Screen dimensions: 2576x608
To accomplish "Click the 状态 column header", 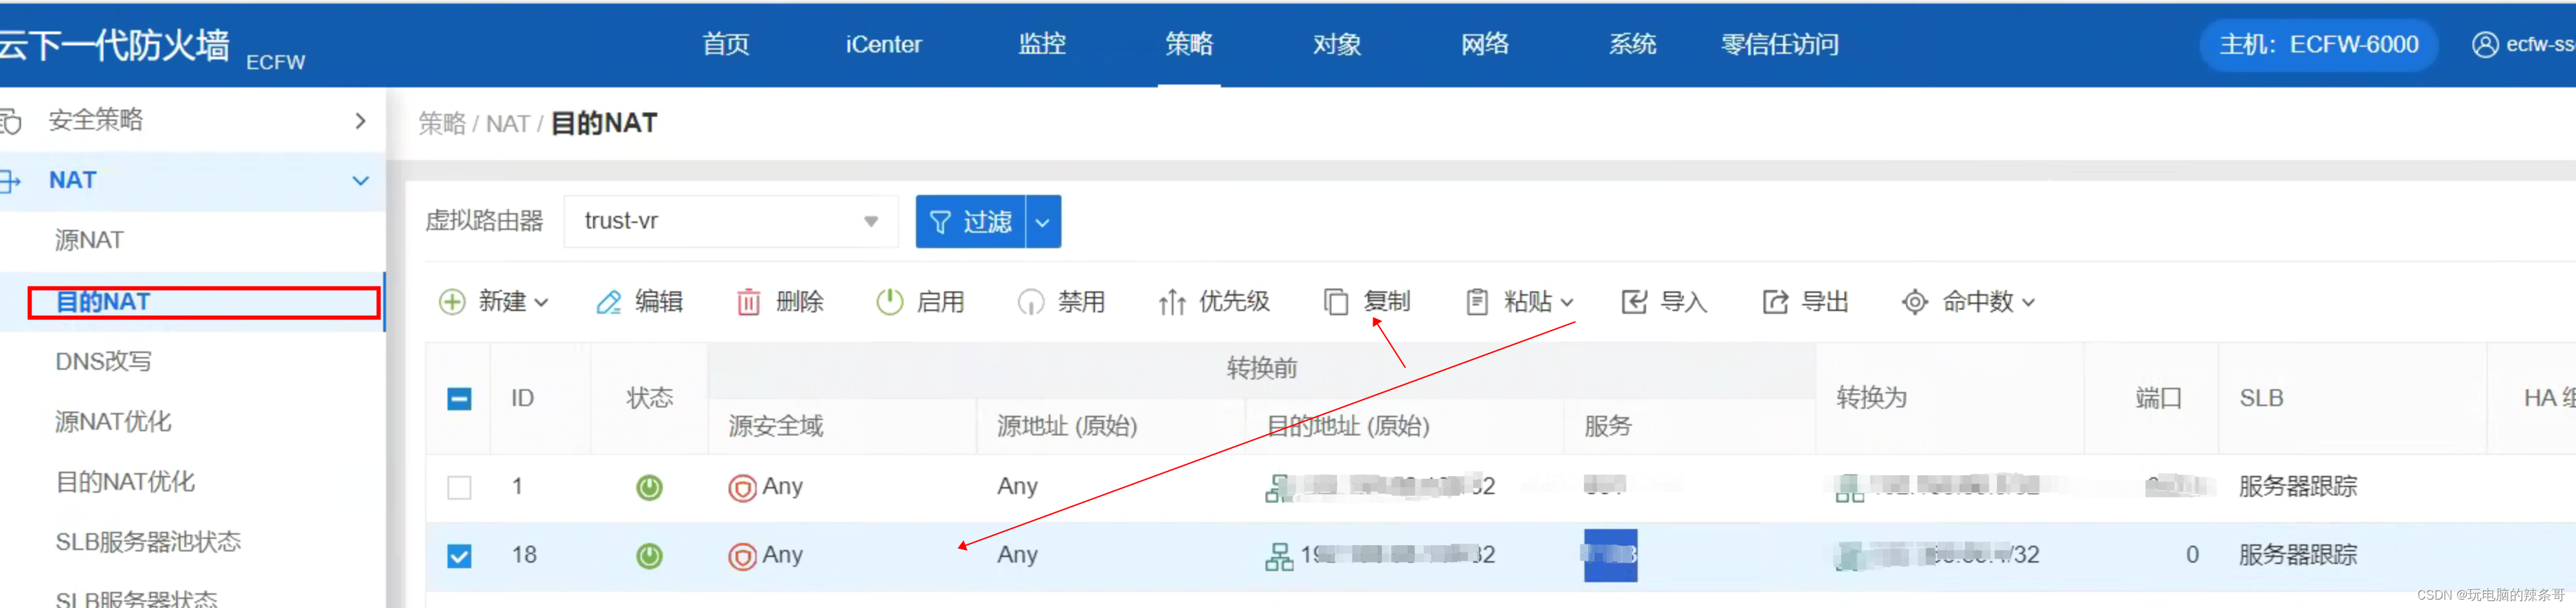I will point(650,398).
